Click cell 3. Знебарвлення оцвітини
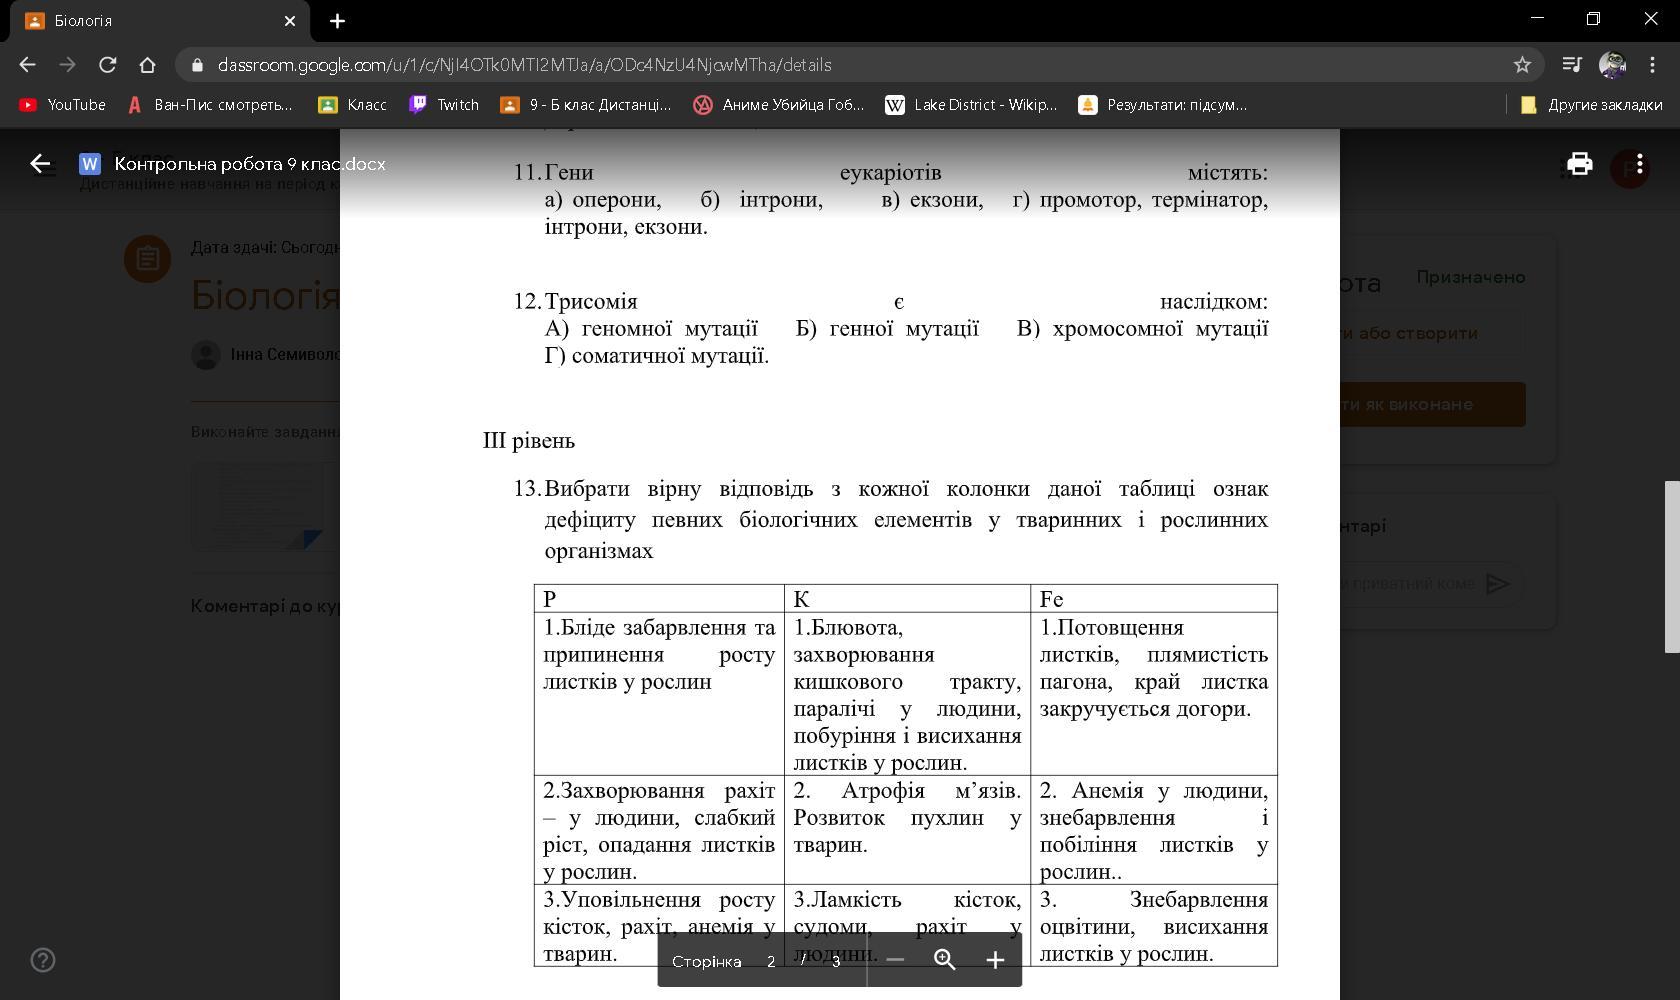1680x1000 pixels. pyautogui.click(x=1154, y=925)
